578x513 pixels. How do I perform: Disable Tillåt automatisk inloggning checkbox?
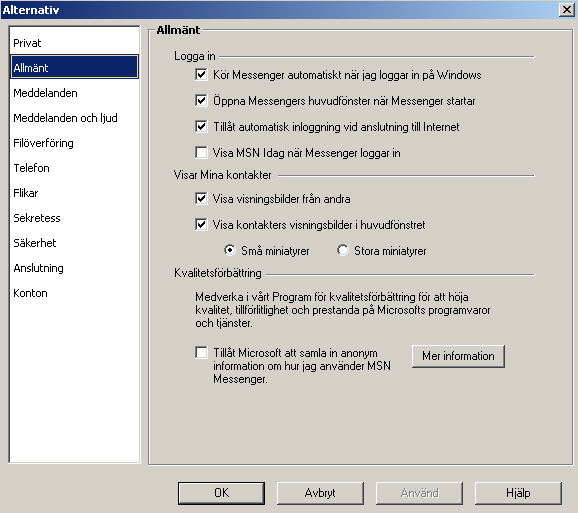201,127
